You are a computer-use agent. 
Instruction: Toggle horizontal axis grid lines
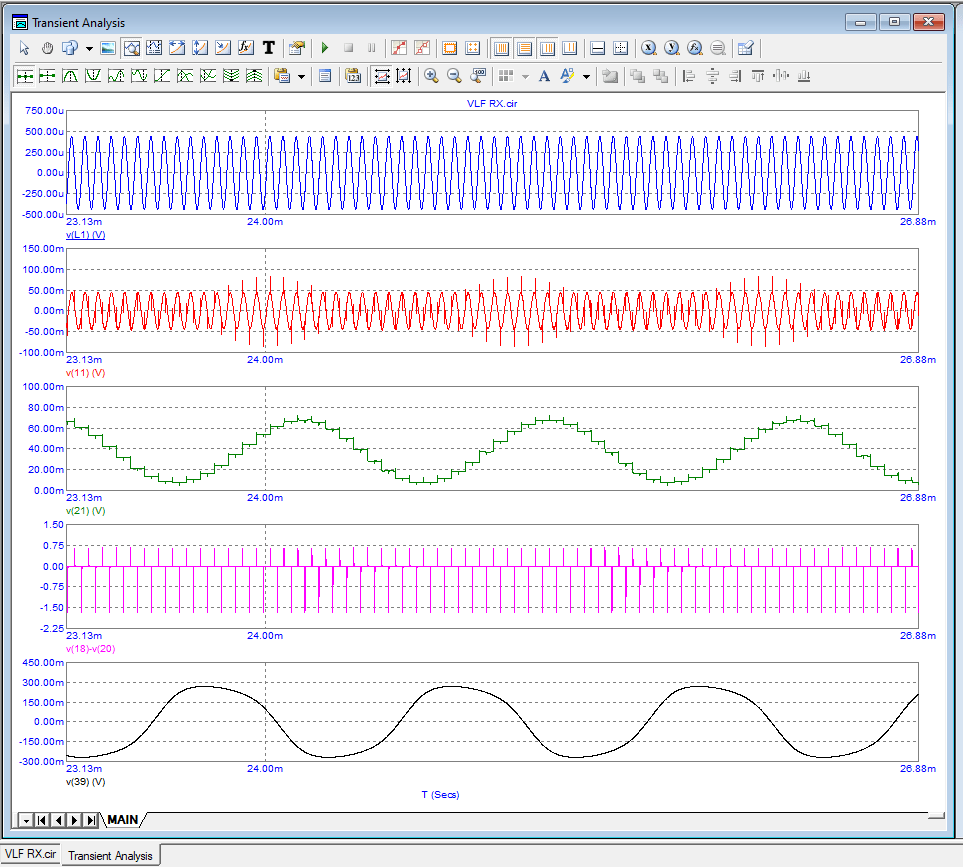point(524,48)
